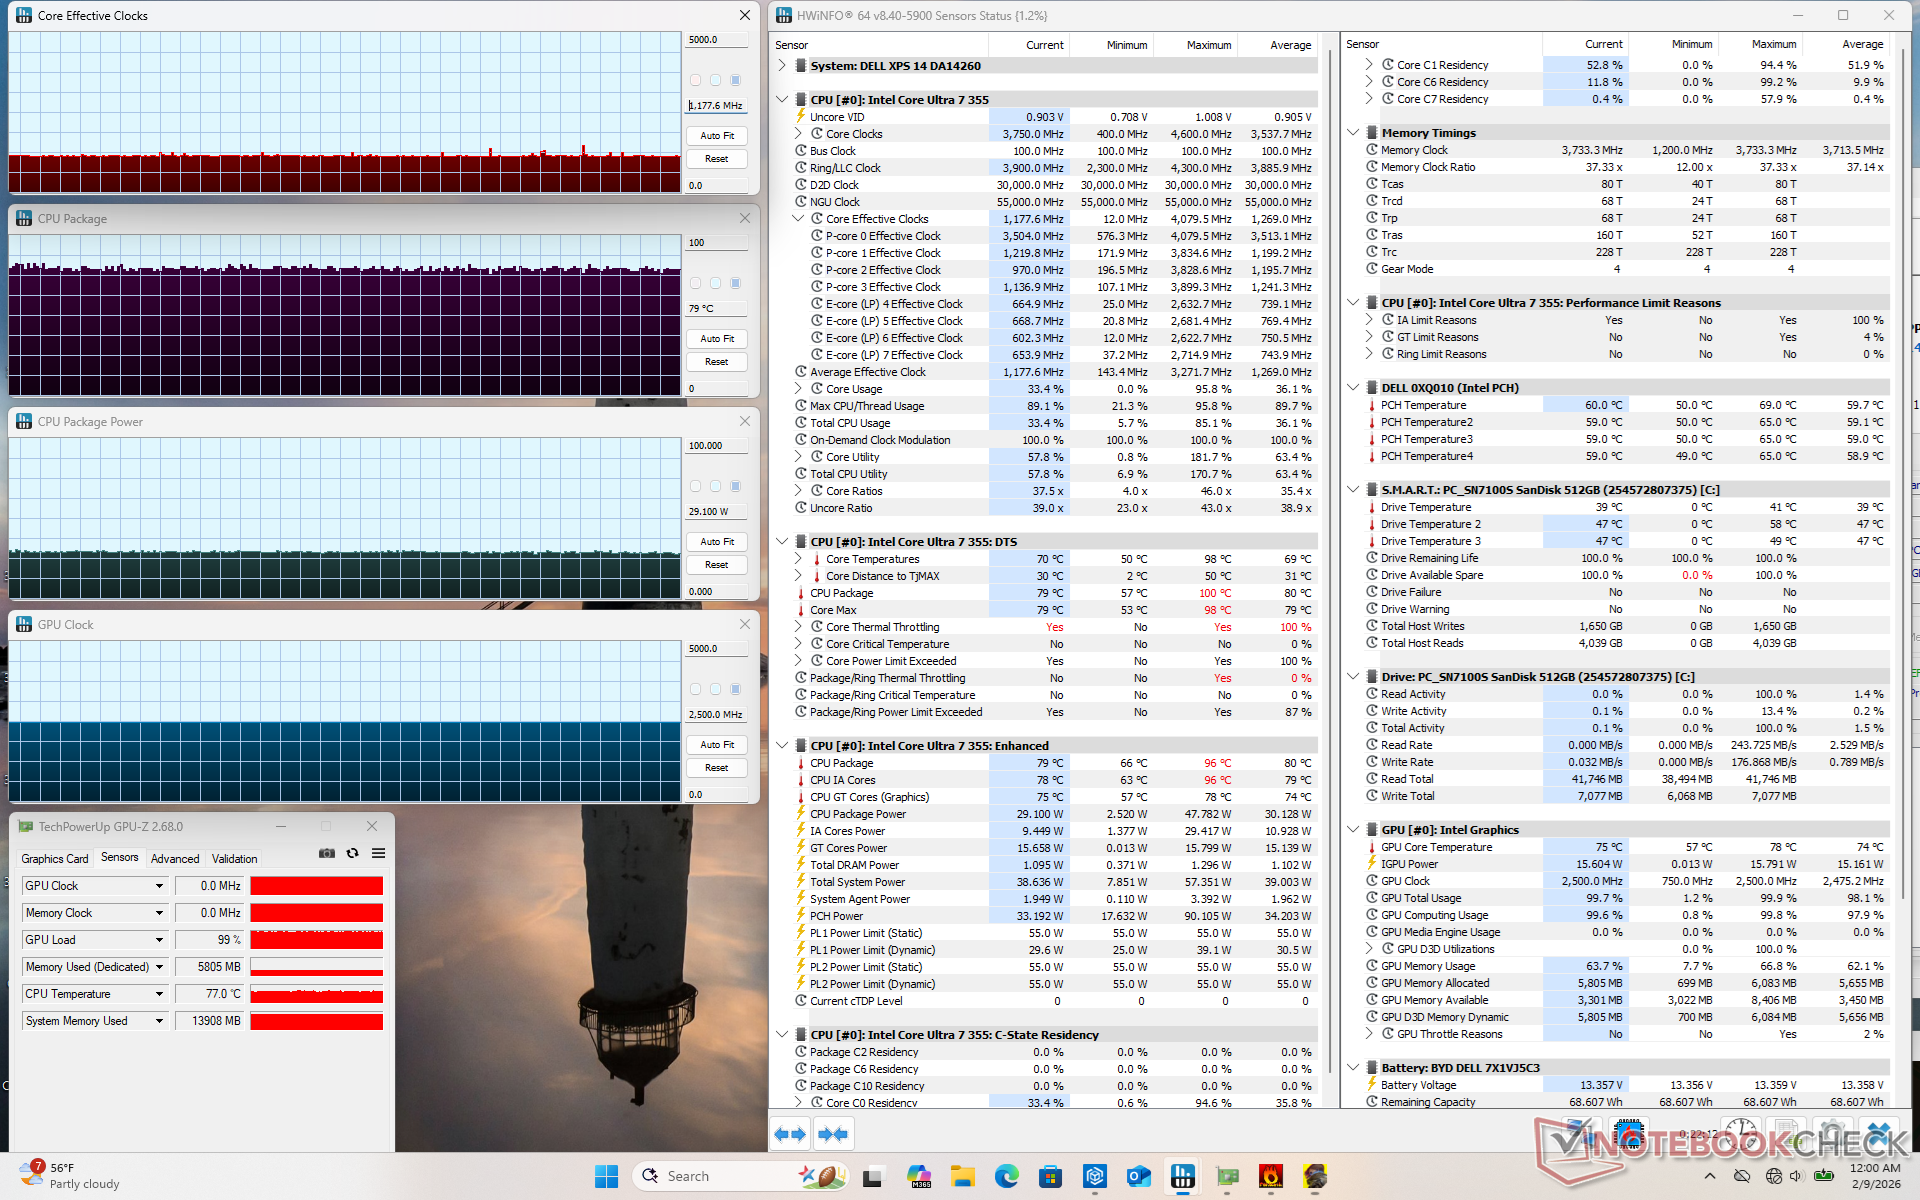Click HWiNFO shrink columns inward-arrows icon
The width and height of the screenshot is (1920, 1200).
(x=832, y=1134)
